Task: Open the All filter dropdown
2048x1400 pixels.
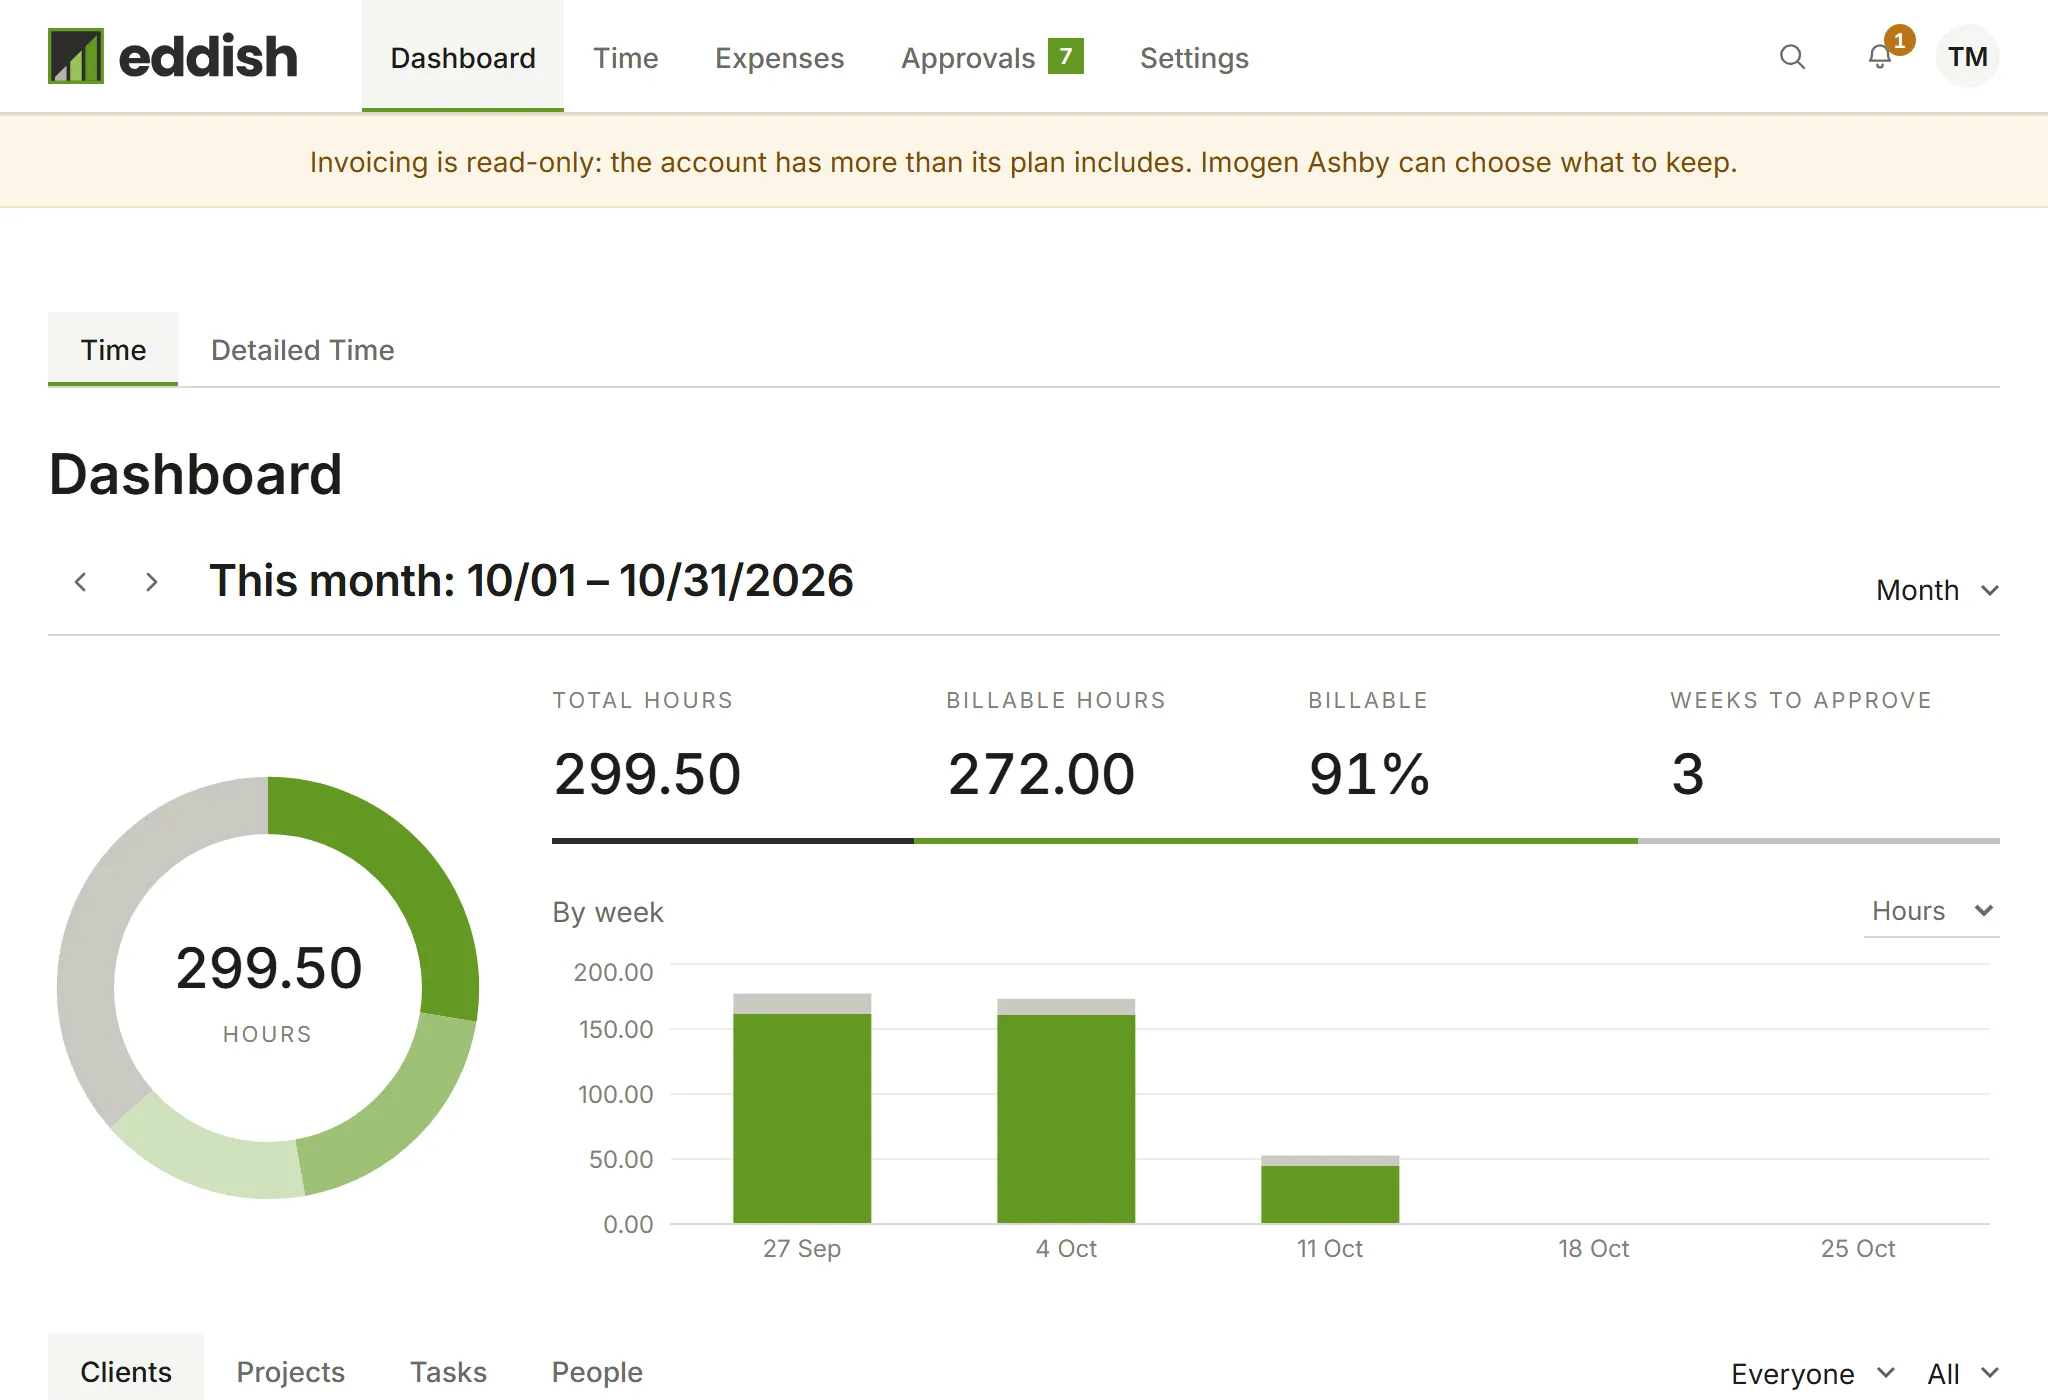Action: 1962,1373
